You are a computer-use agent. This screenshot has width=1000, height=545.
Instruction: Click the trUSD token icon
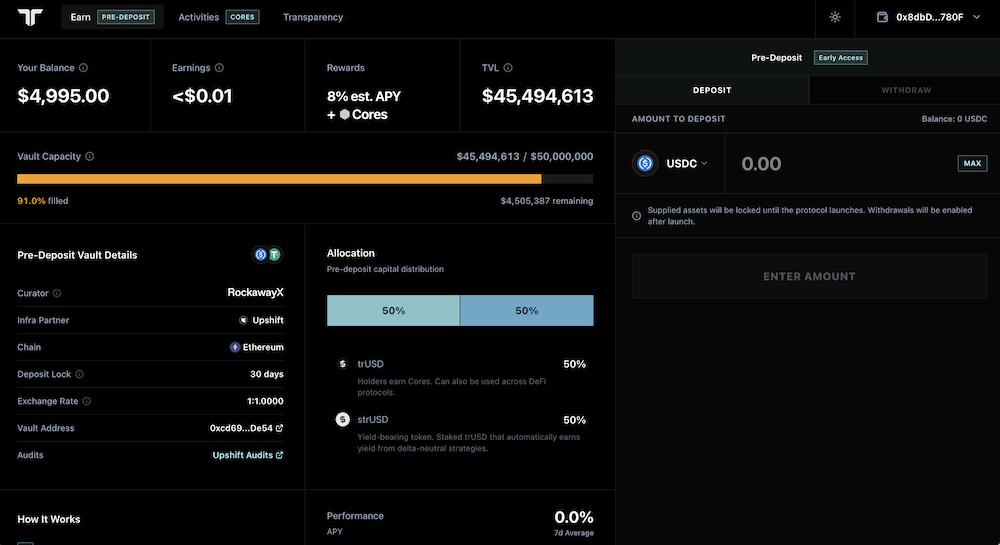click(x=342, y=364)
